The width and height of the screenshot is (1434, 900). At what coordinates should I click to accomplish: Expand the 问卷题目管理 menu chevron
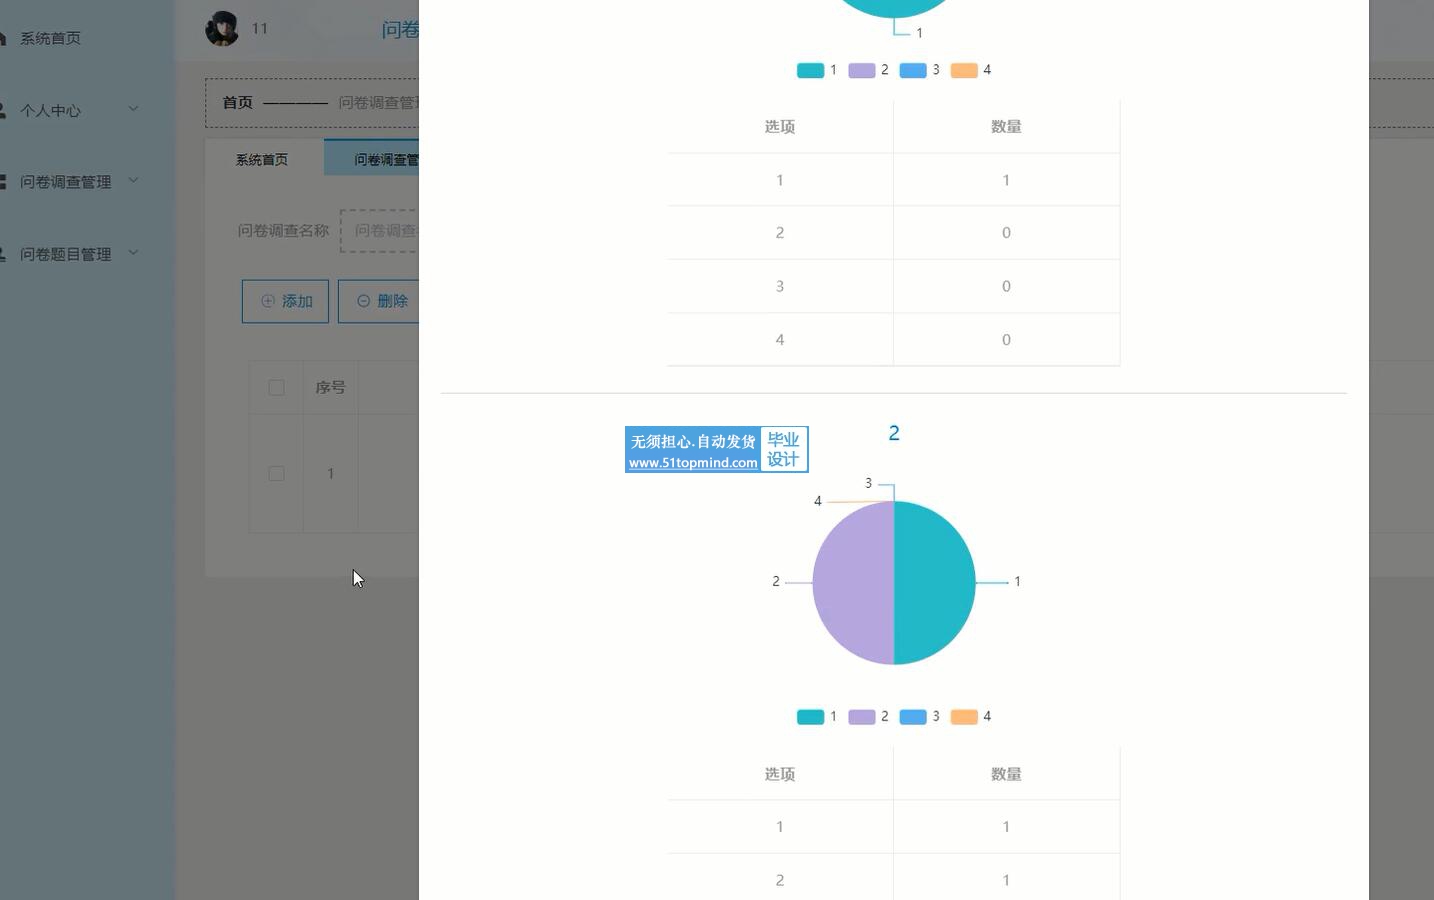pos(133,253)
